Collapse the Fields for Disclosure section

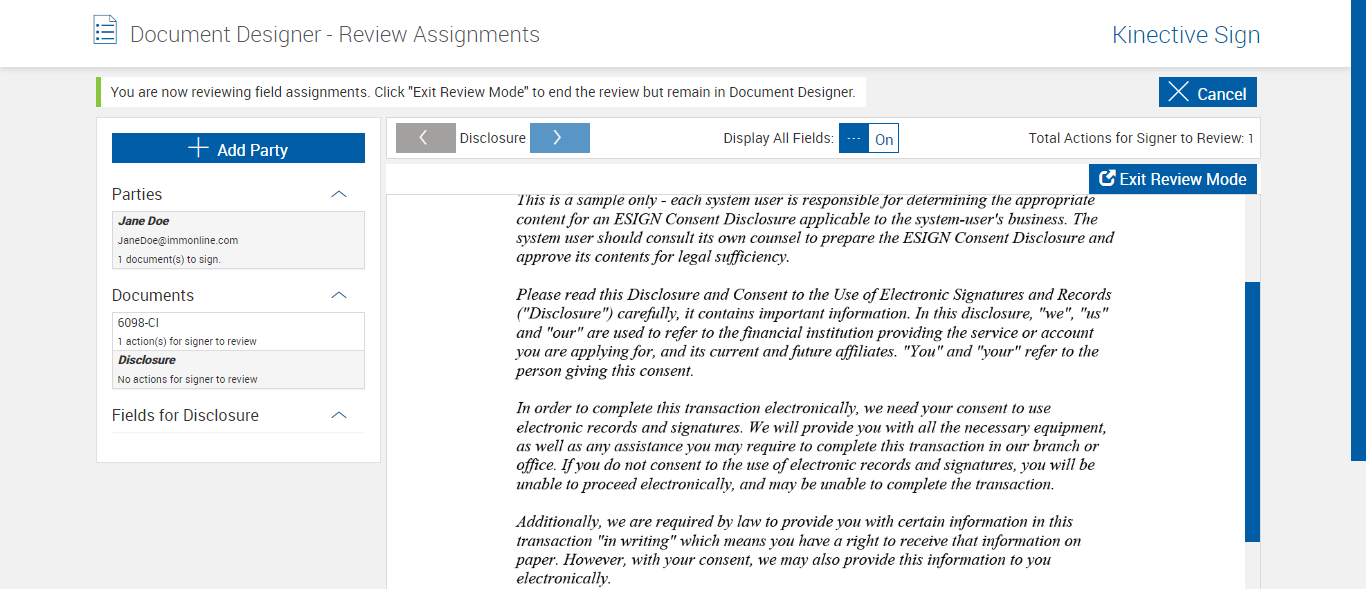tap(339, 415)
